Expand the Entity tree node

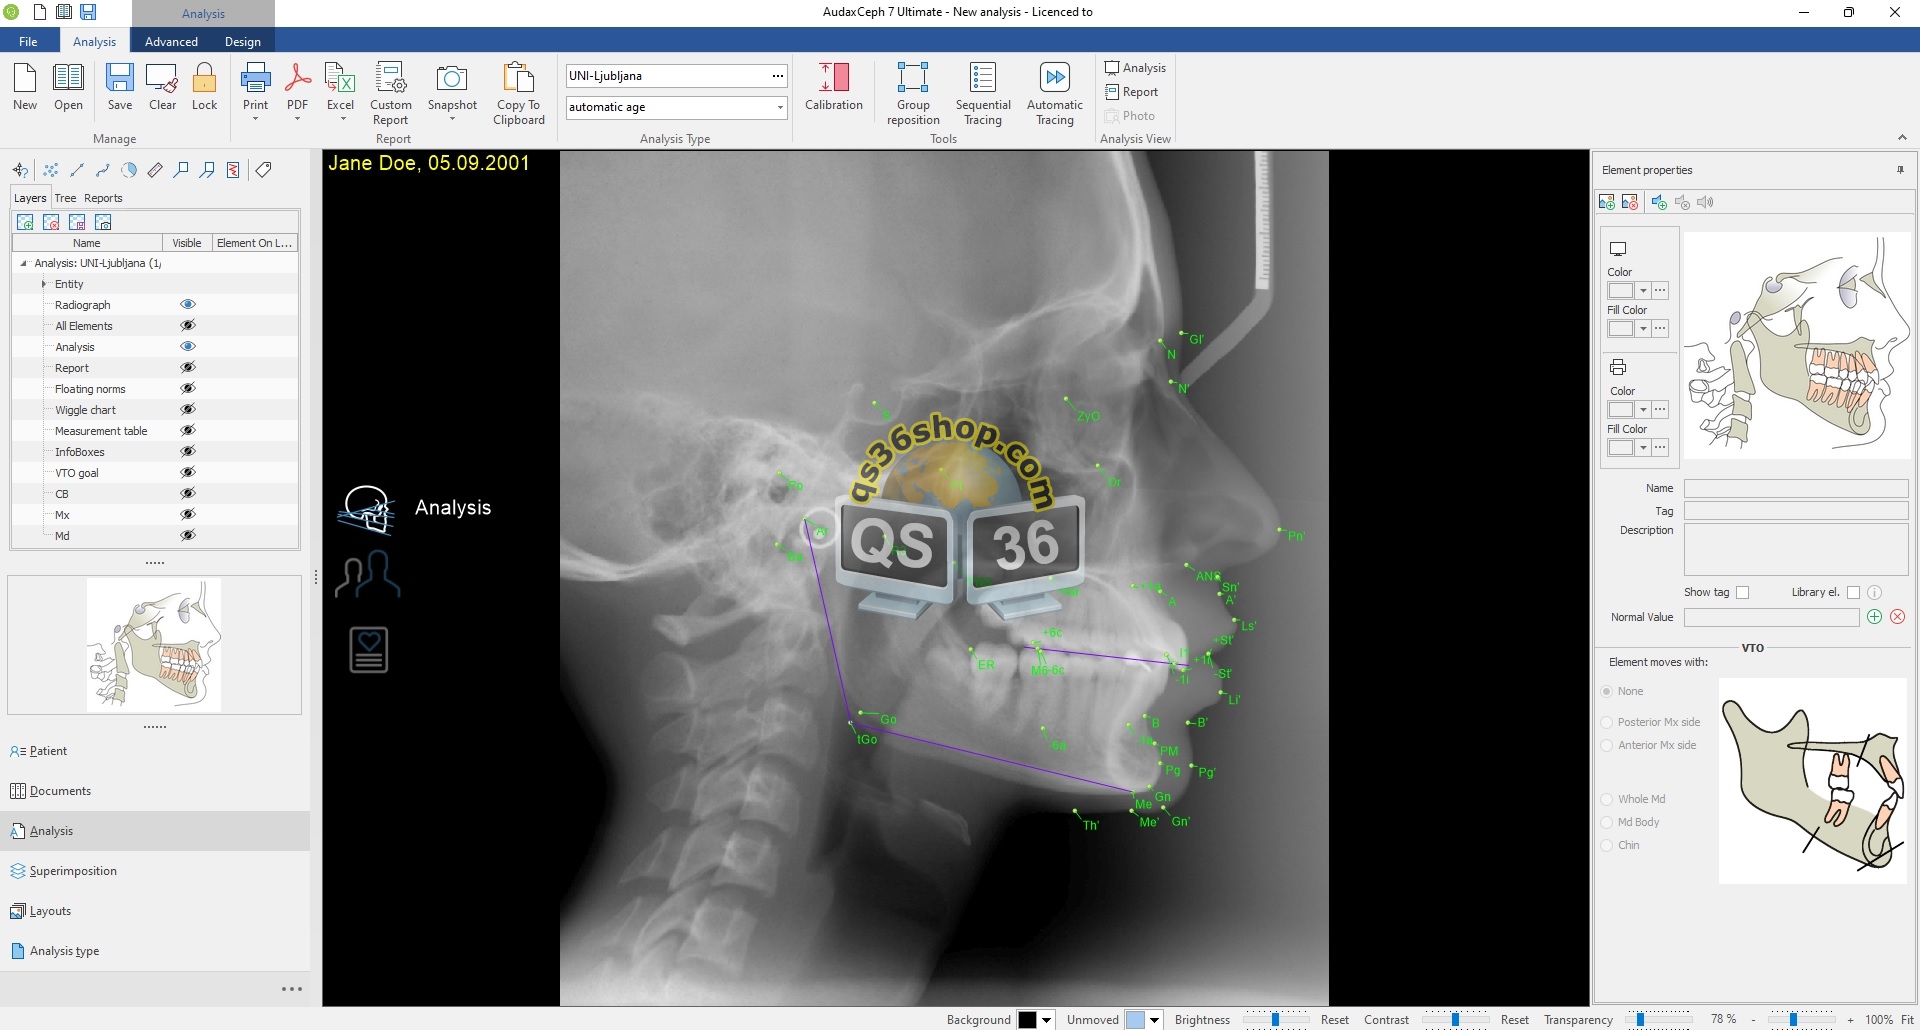[44, 284]
